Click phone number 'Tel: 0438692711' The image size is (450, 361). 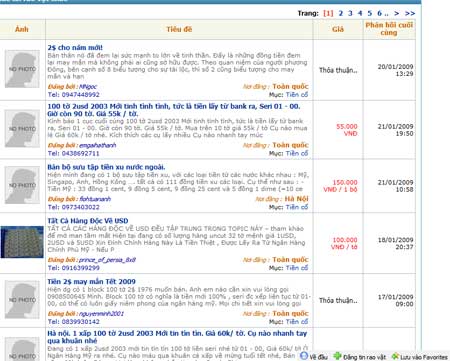click(73, 153)
